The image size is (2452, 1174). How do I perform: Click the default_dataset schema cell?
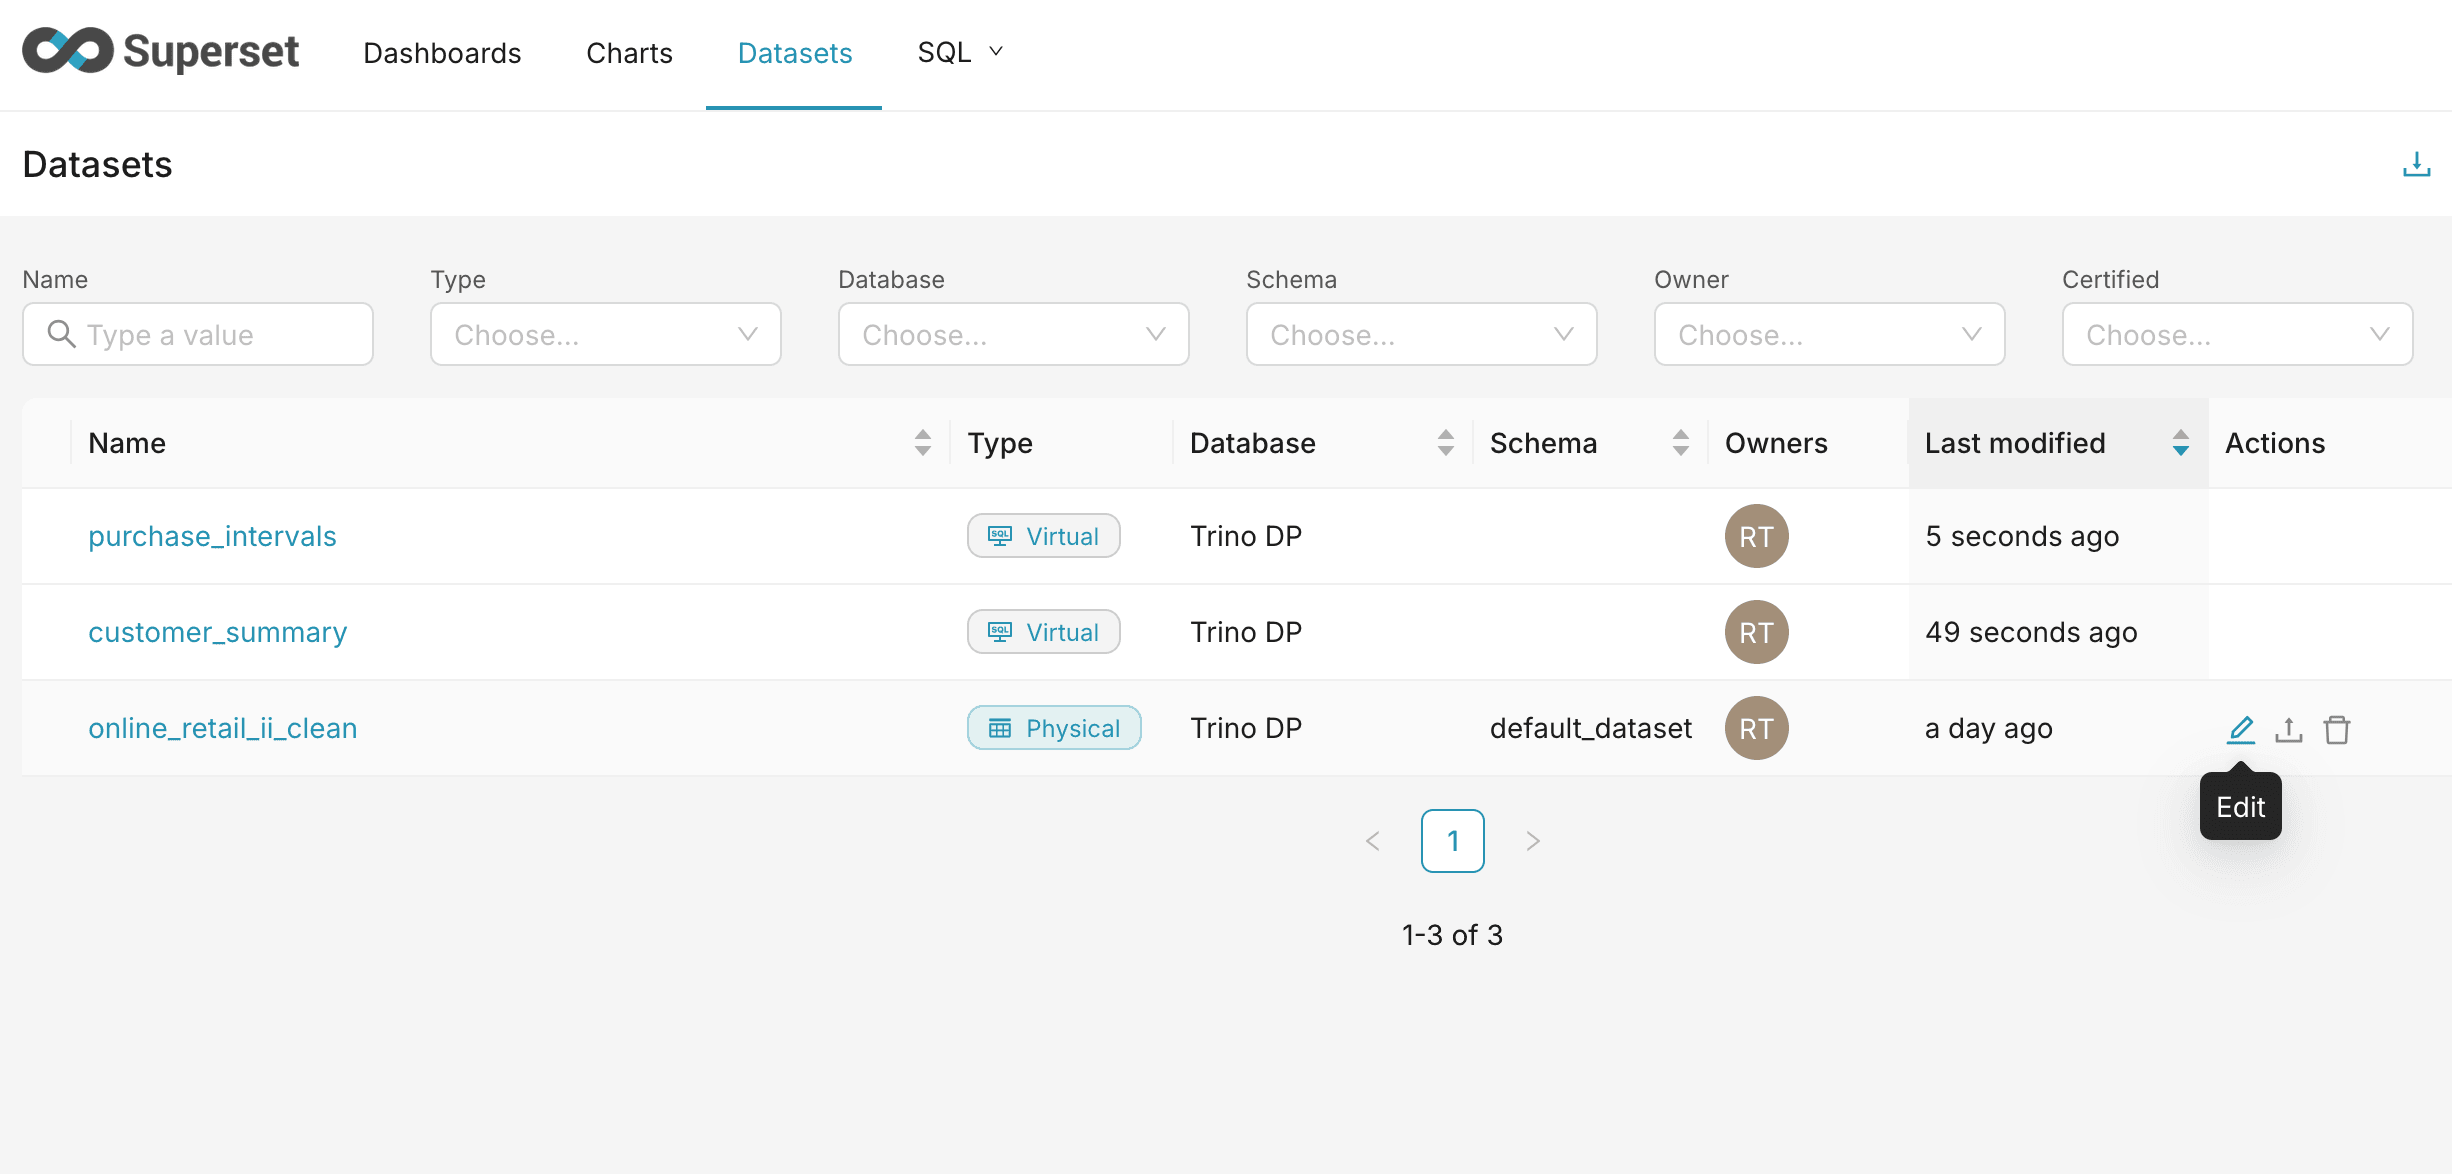[1591, 728]
